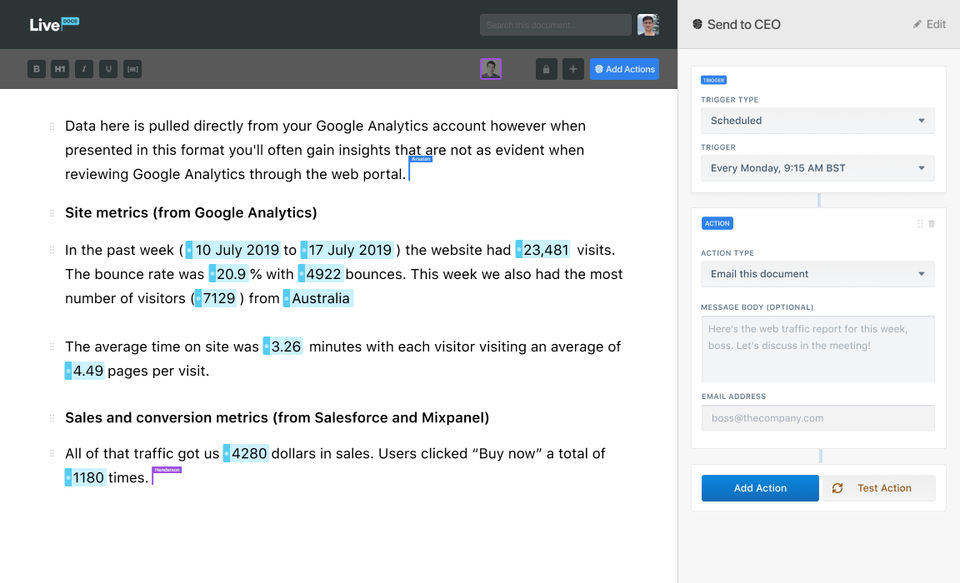
Task: Open the user profile avatar in the header
Action: [648, 25]
